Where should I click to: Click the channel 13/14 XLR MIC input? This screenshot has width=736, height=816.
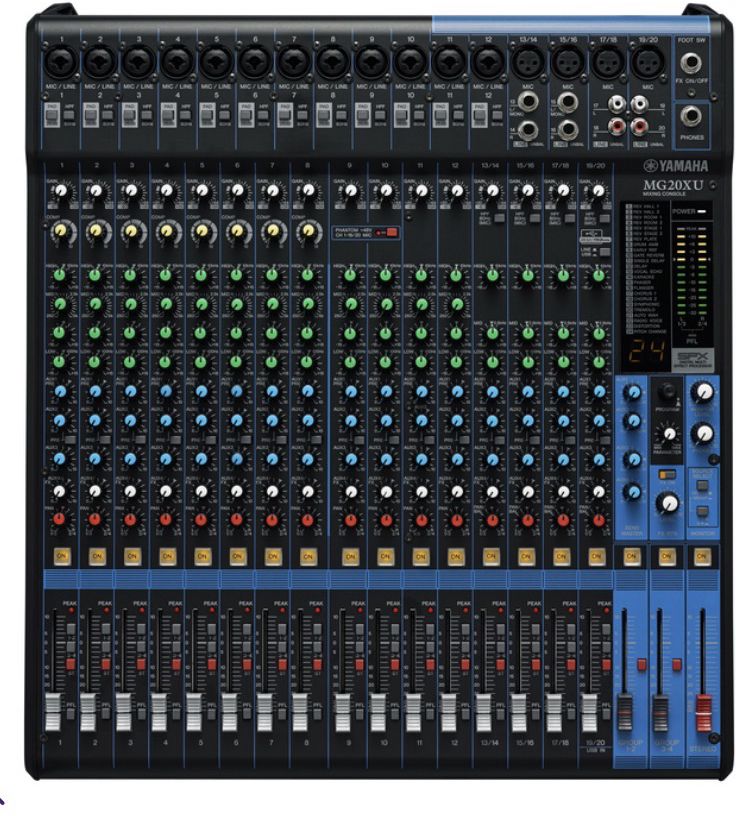[x=527, y=62]
